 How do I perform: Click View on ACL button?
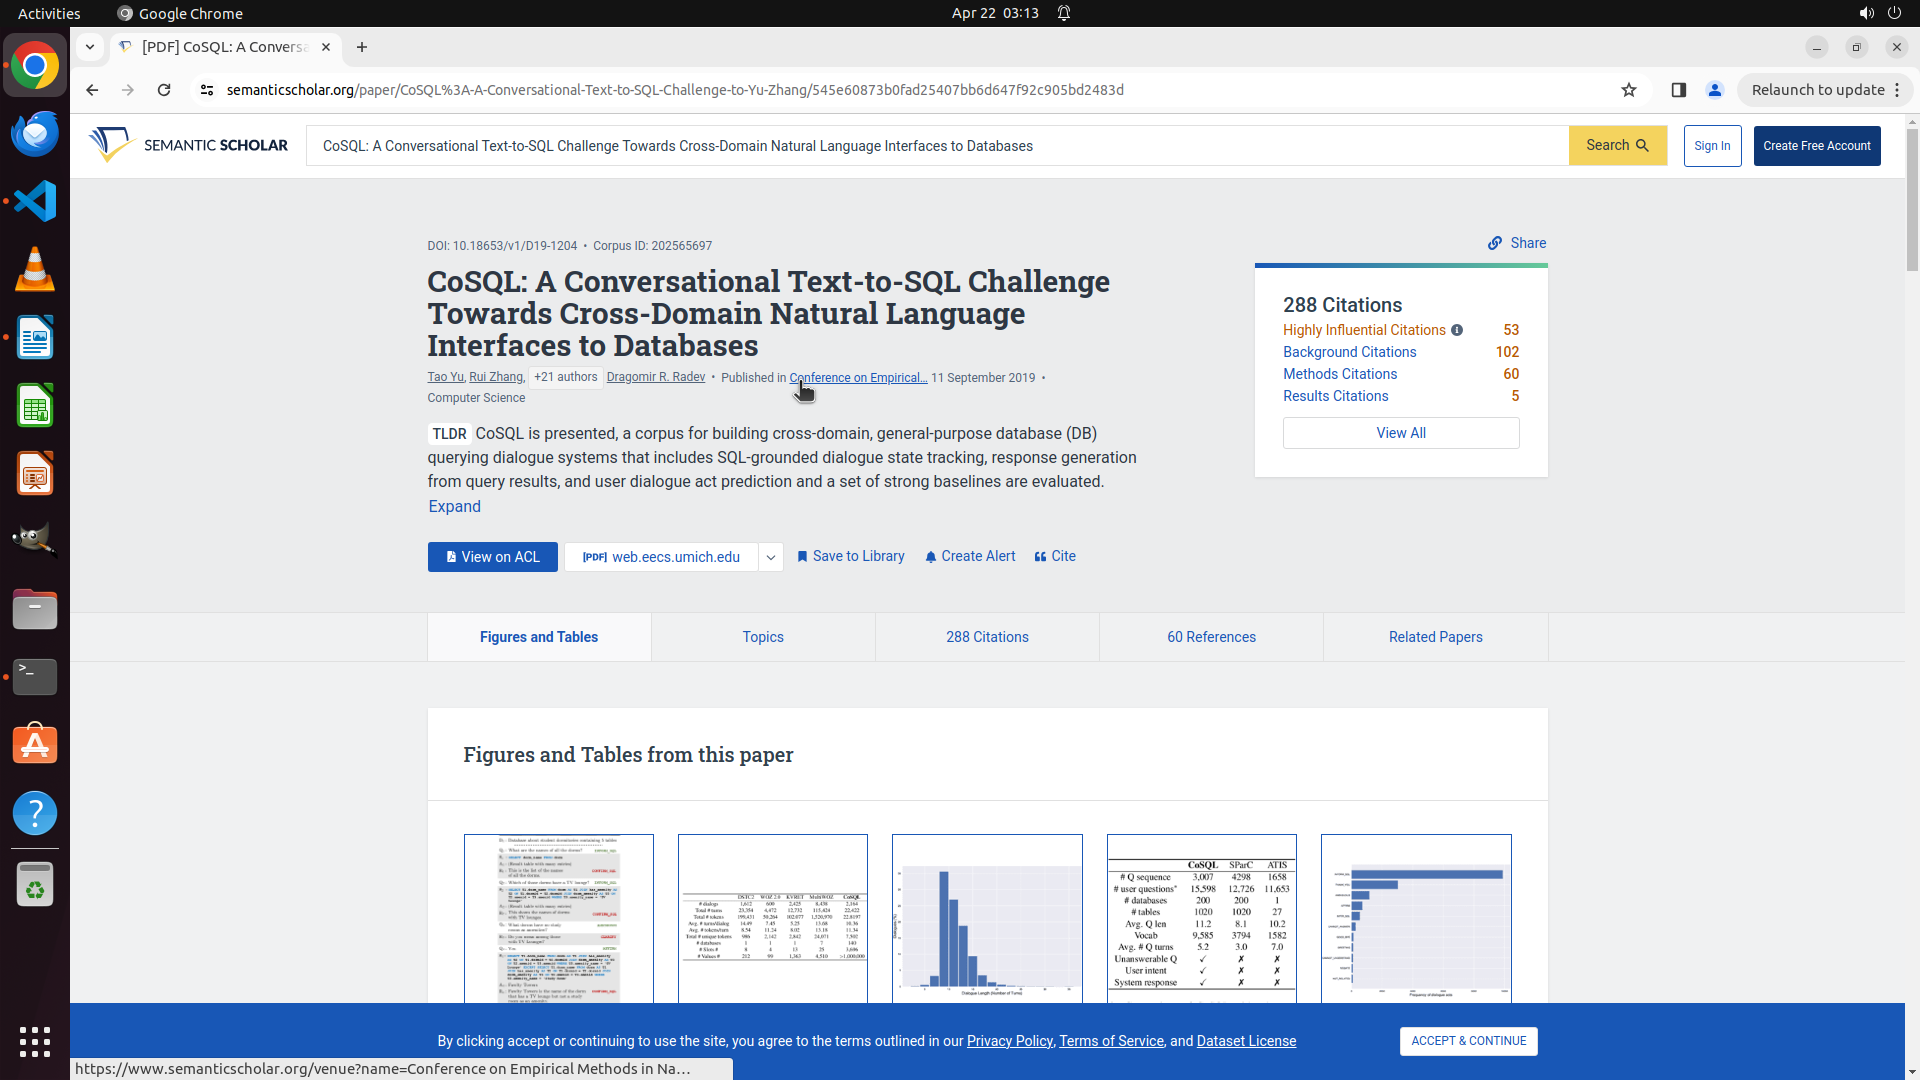(x=492, y=557)
